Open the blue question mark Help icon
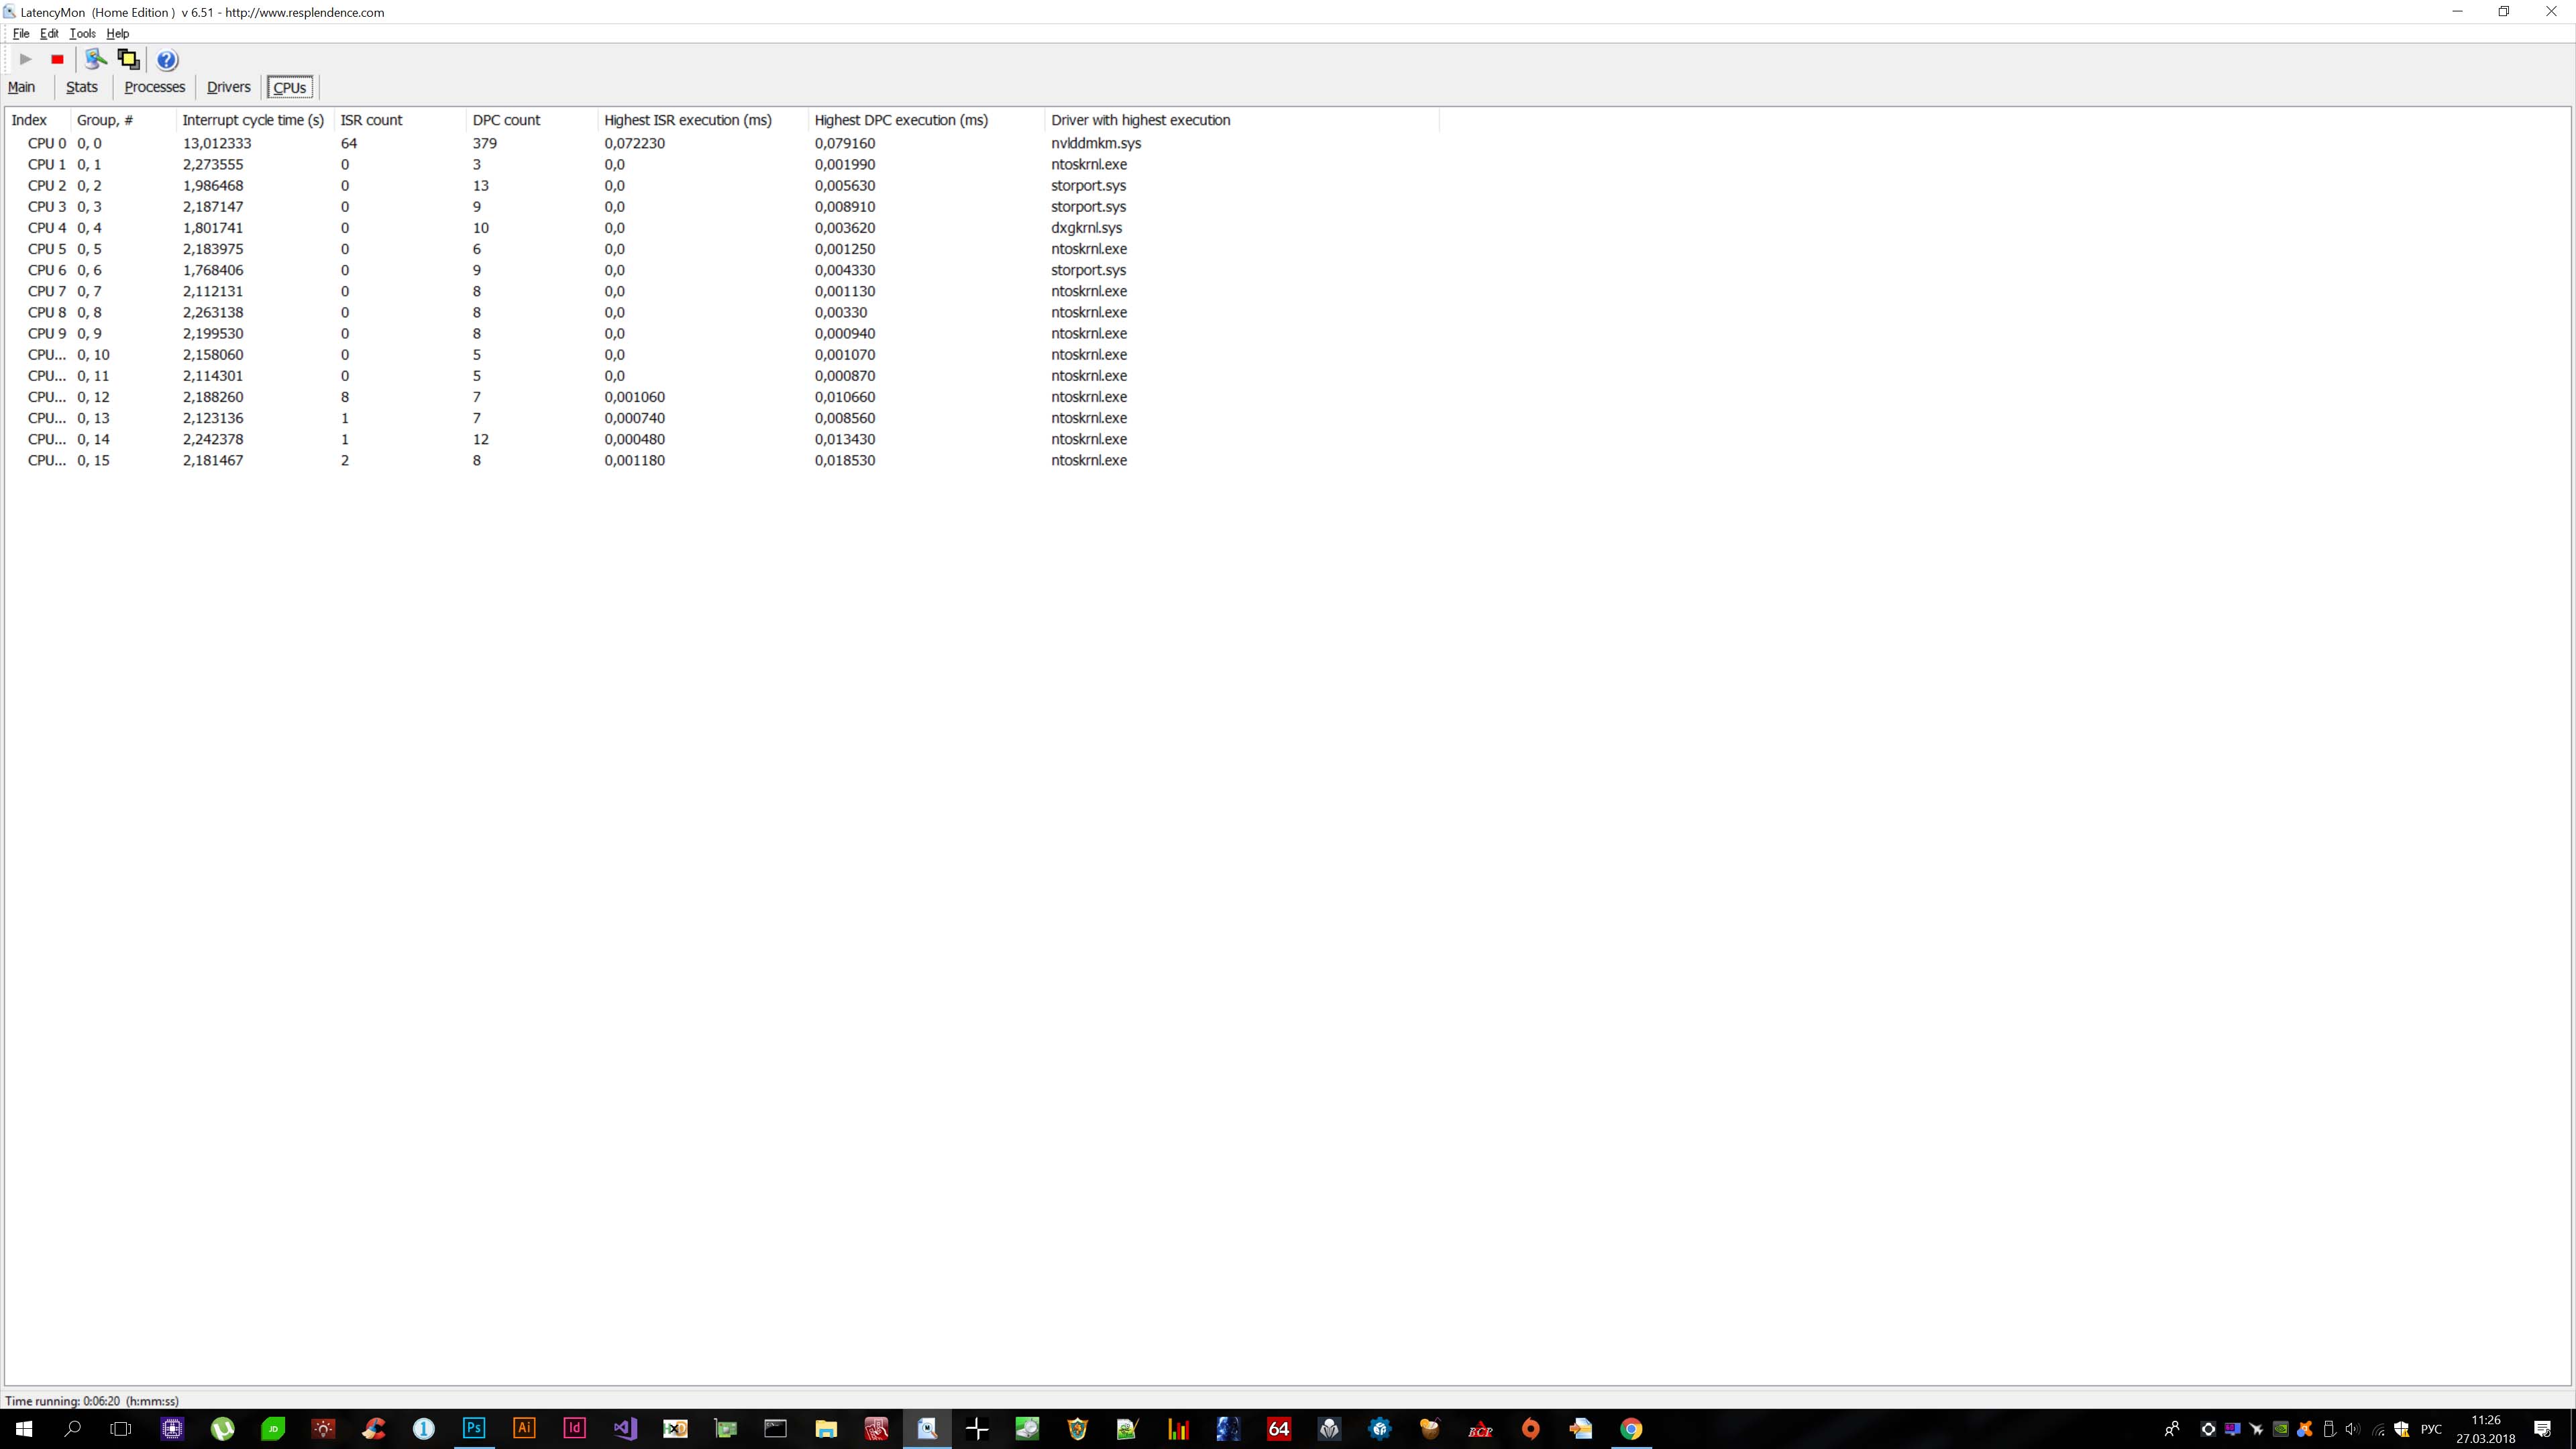The height and width of the screenshot is (1449, 2576). 167,60
